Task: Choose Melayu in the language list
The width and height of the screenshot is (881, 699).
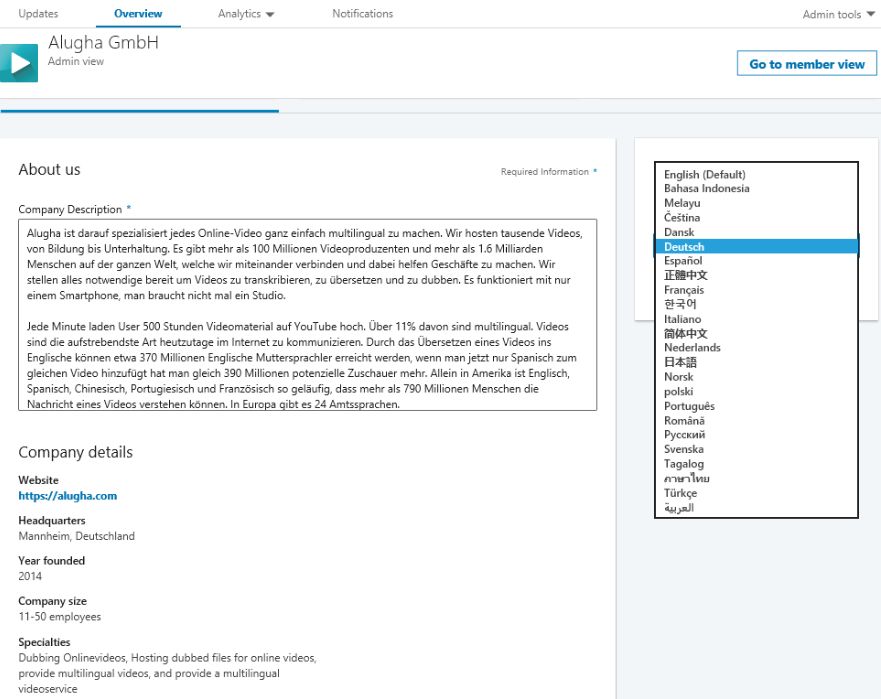Action: tap(756, 203)
